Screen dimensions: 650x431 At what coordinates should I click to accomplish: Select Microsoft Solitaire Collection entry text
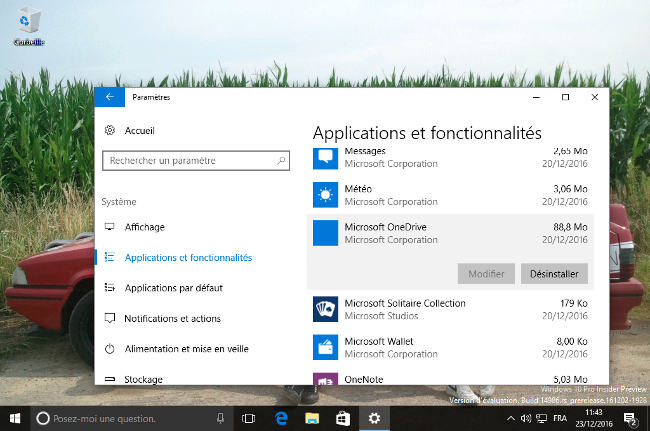405,303
